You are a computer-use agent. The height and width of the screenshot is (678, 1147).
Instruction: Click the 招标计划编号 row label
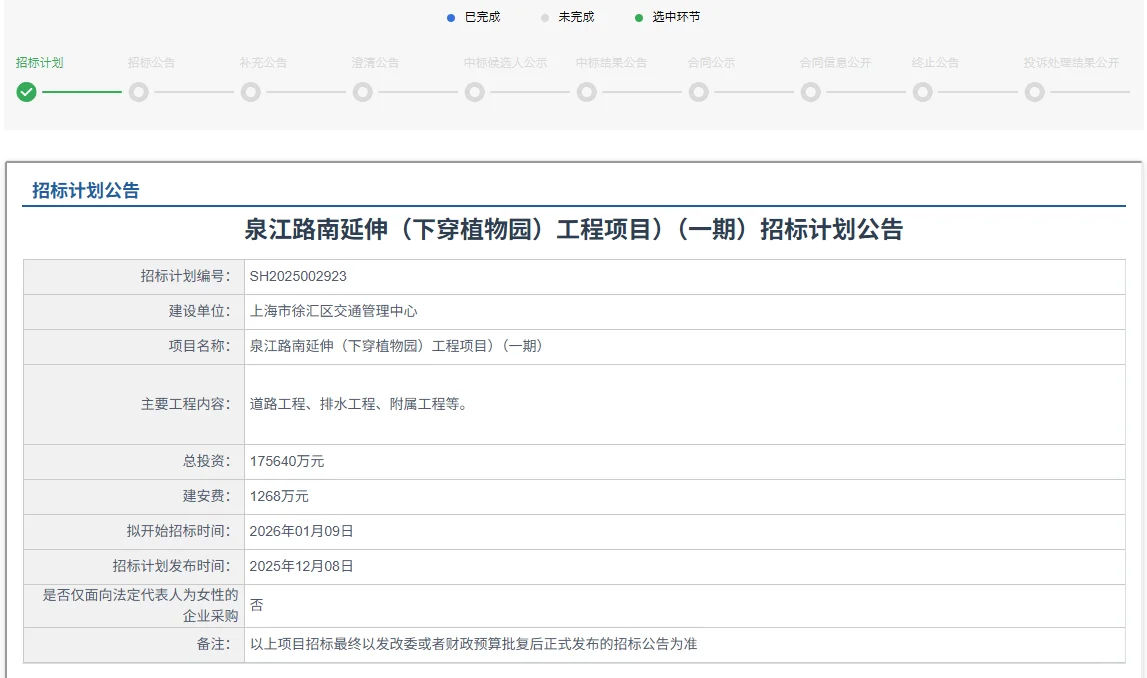[x=185, y=276]
